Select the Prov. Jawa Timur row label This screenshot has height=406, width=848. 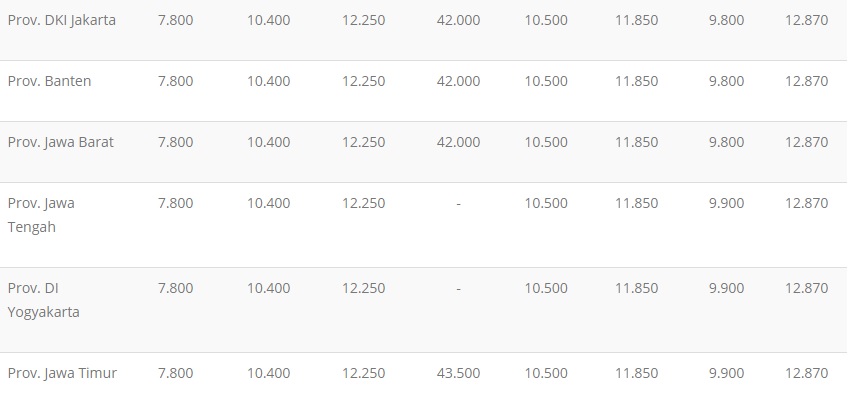tap(62, 373)
